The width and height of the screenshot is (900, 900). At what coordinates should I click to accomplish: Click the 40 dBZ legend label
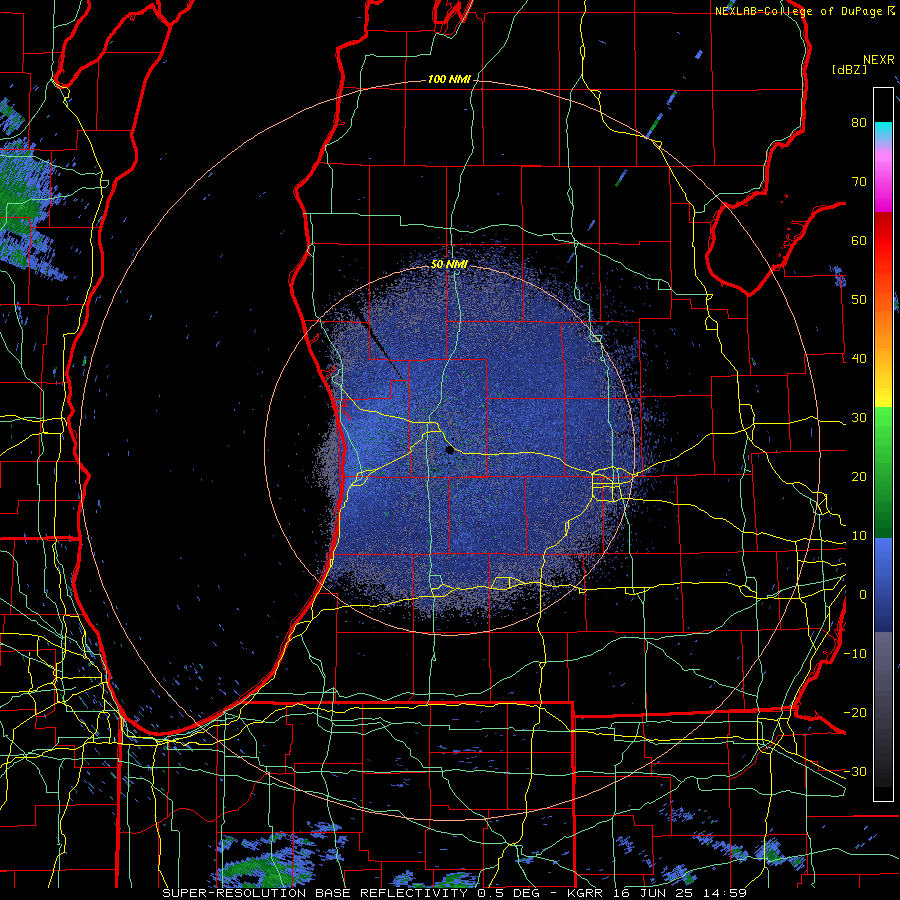click(x=859, y=359)
